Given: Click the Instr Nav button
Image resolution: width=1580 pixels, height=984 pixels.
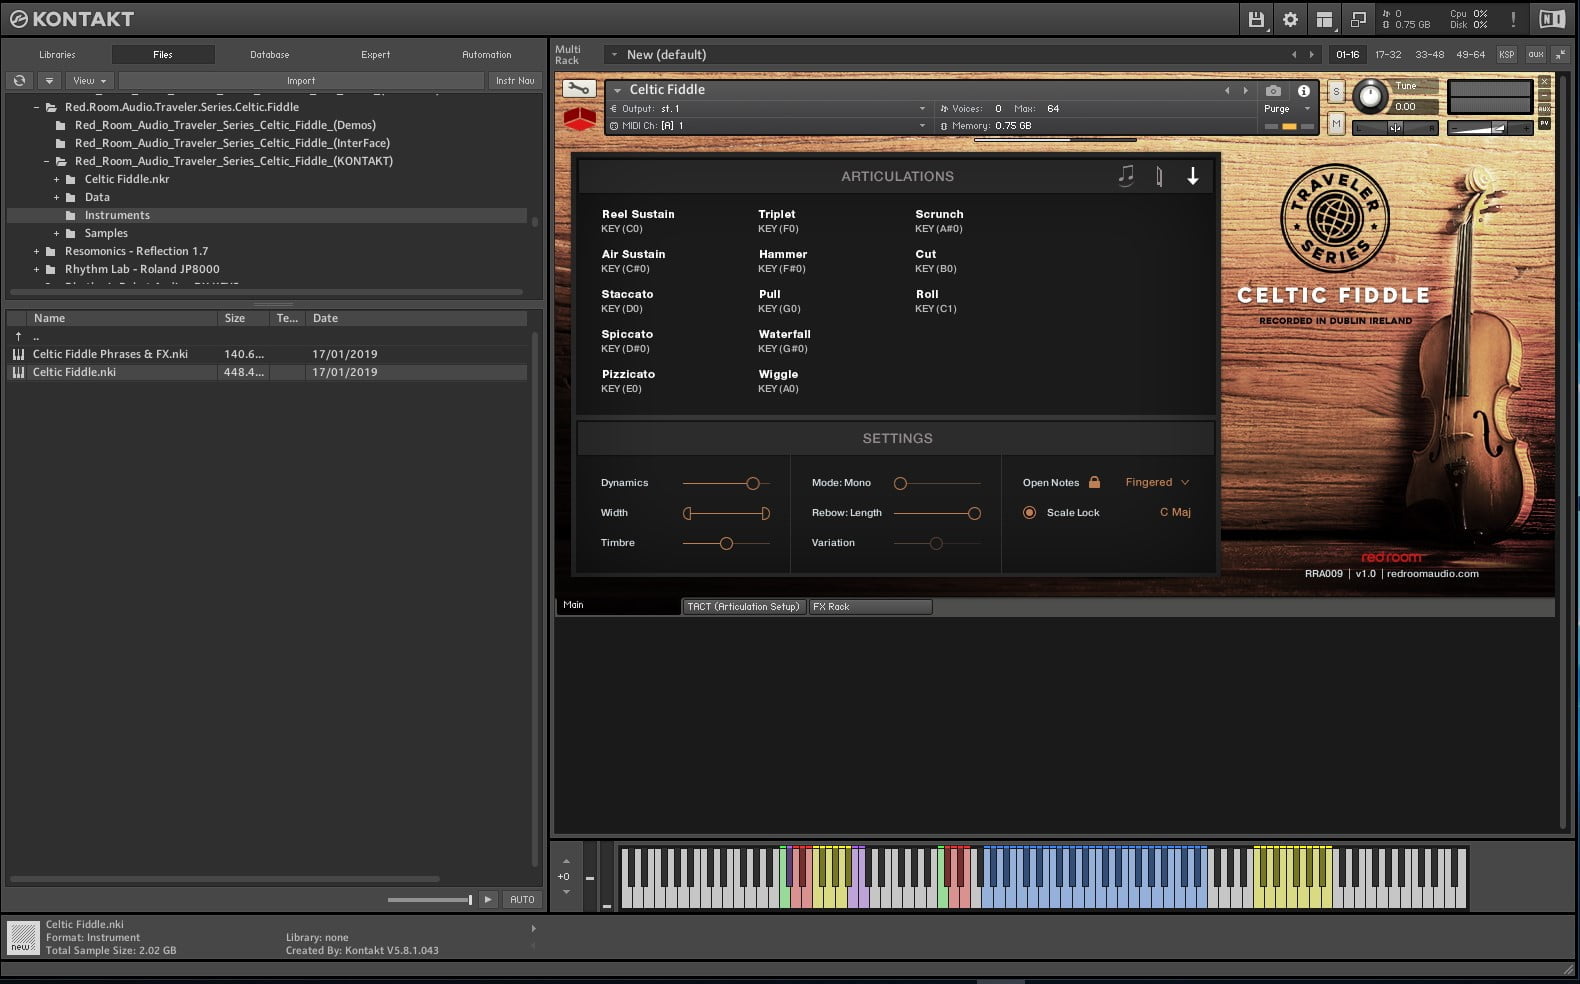Looking at the screenshot, I should pyautogui.click(x=515, y=80).
